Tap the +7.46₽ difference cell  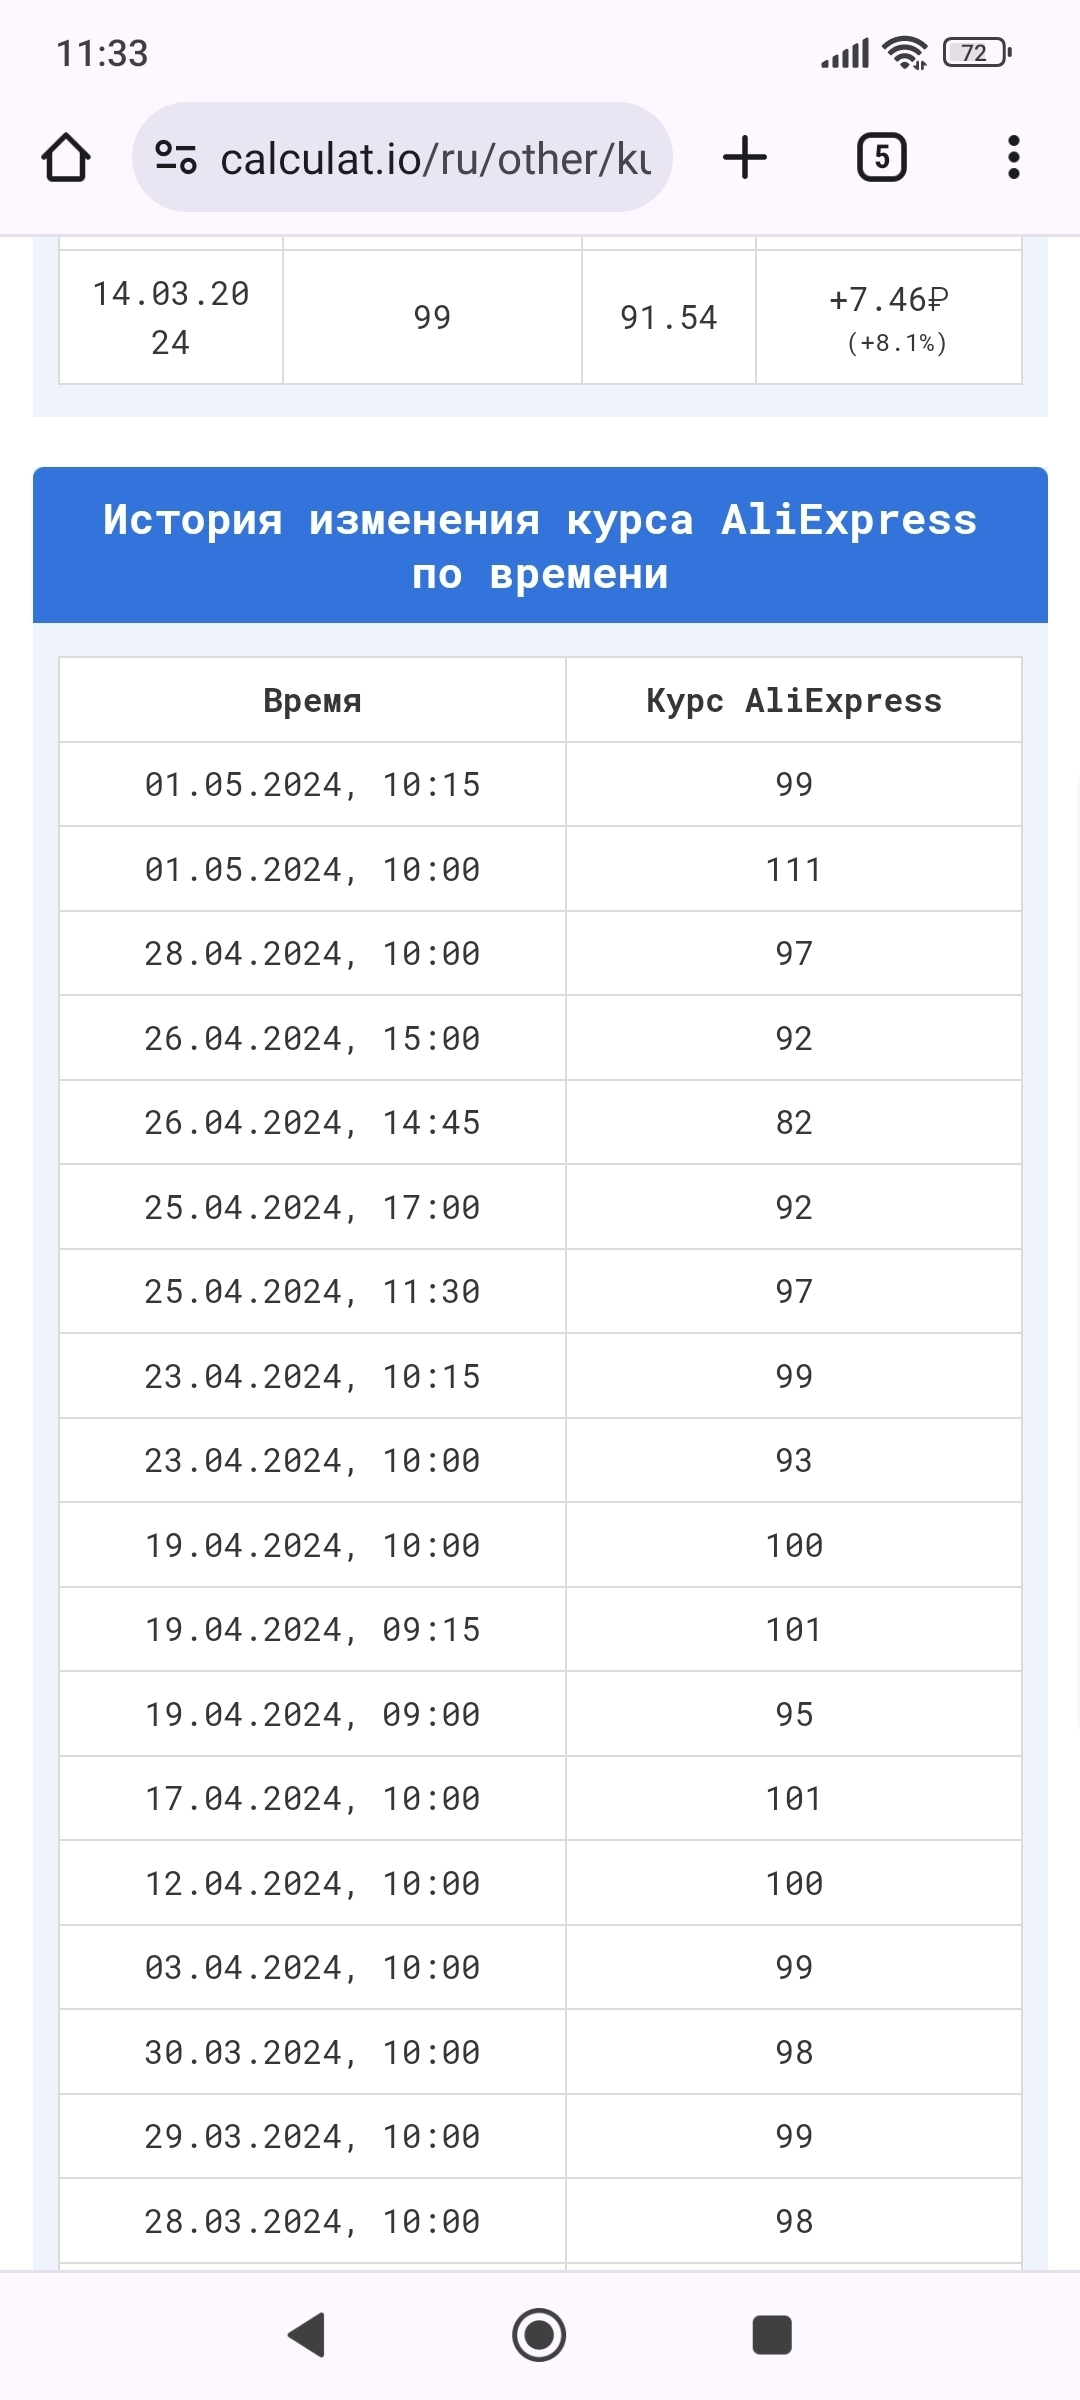(x=888, y=317)
